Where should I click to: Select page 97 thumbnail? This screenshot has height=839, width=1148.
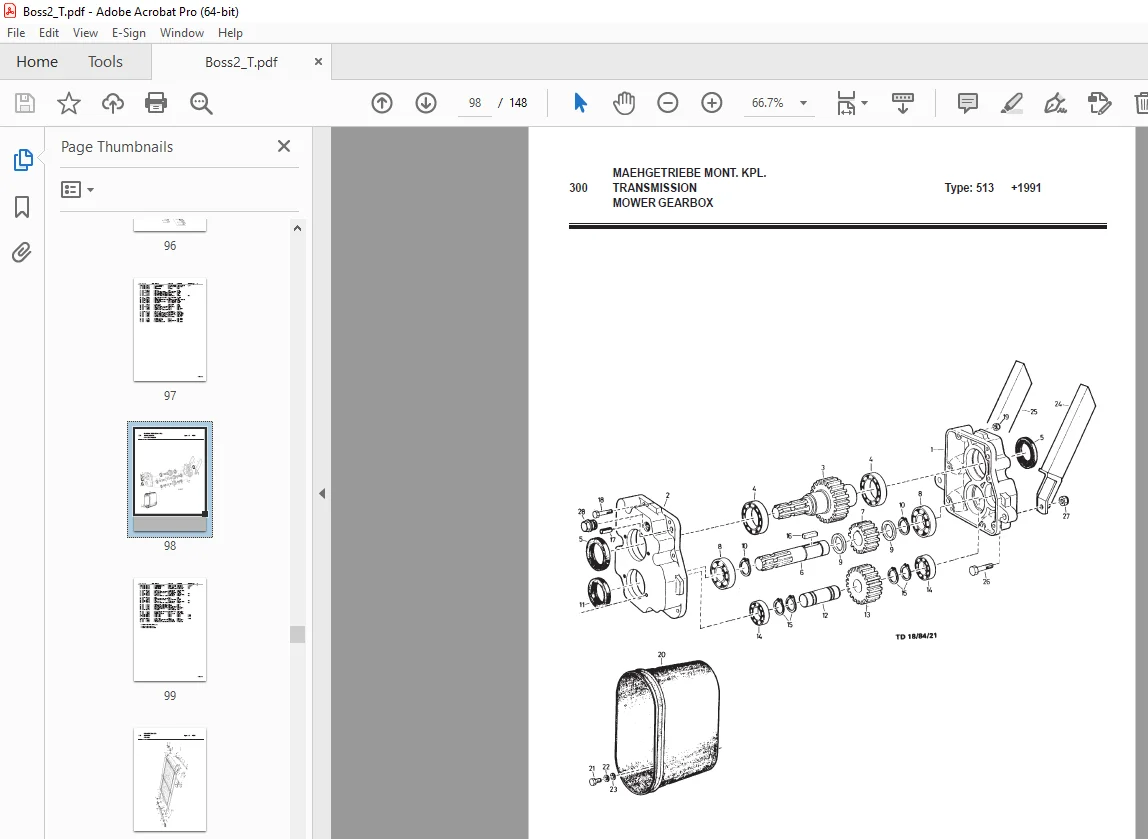[170, 330]
